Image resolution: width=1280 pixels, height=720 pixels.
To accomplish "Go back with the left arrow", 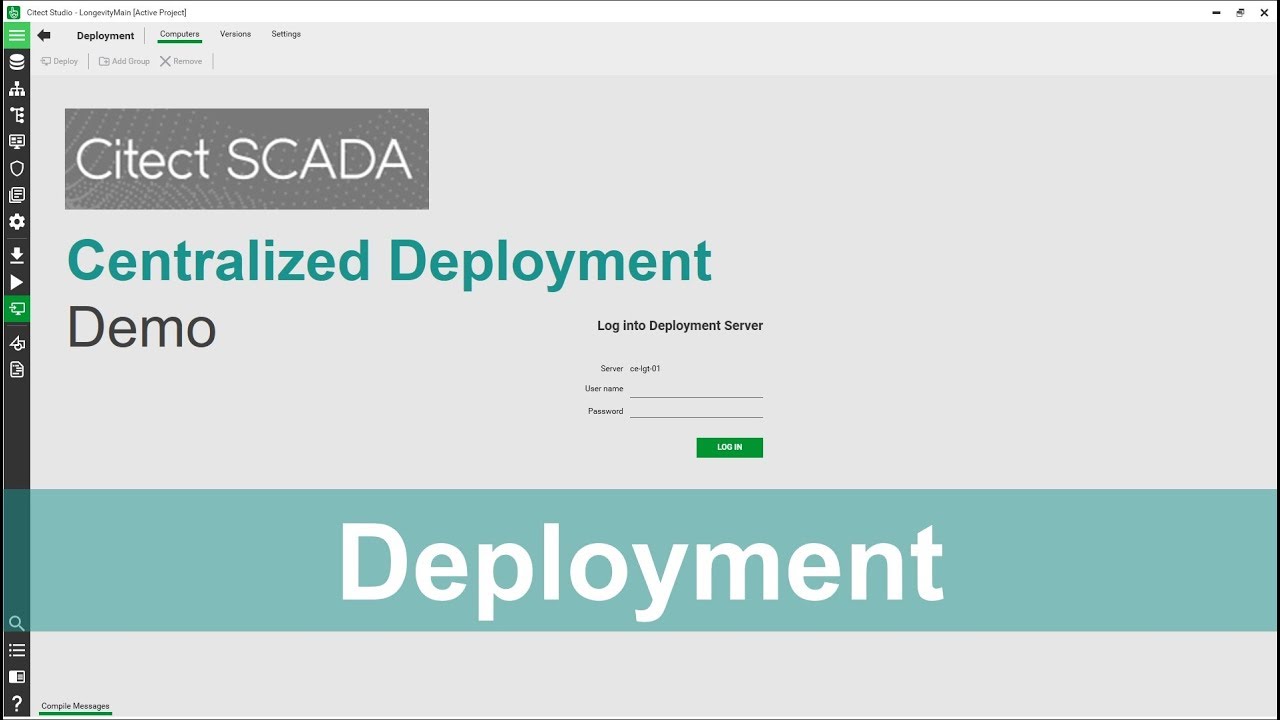I will pyautogui.click(x=44, y=35).
